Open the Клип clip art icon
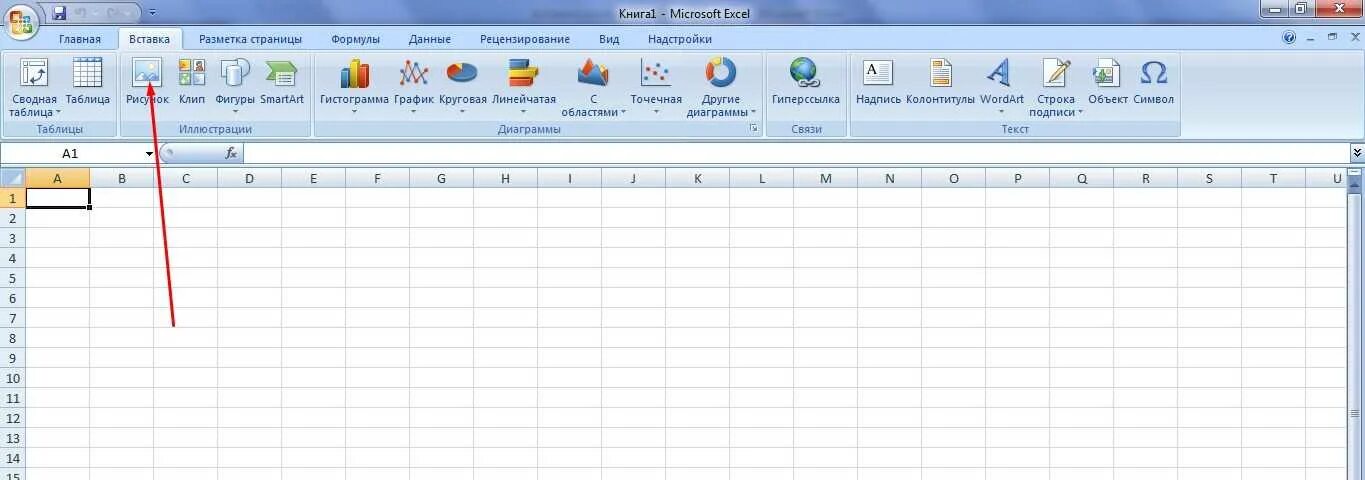Image resolution: width=1365 pixels, height=480 pixels. click(x=192, y=74)
